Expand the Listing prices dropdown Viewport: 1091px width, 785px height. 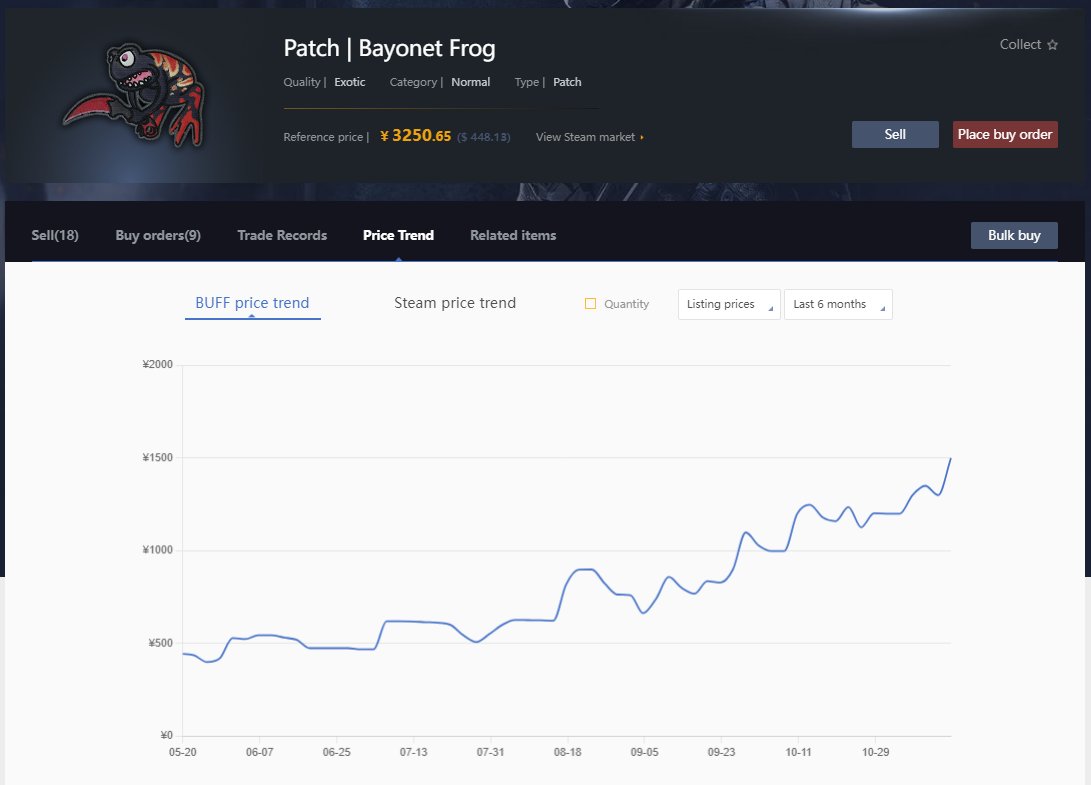(728, 304)
